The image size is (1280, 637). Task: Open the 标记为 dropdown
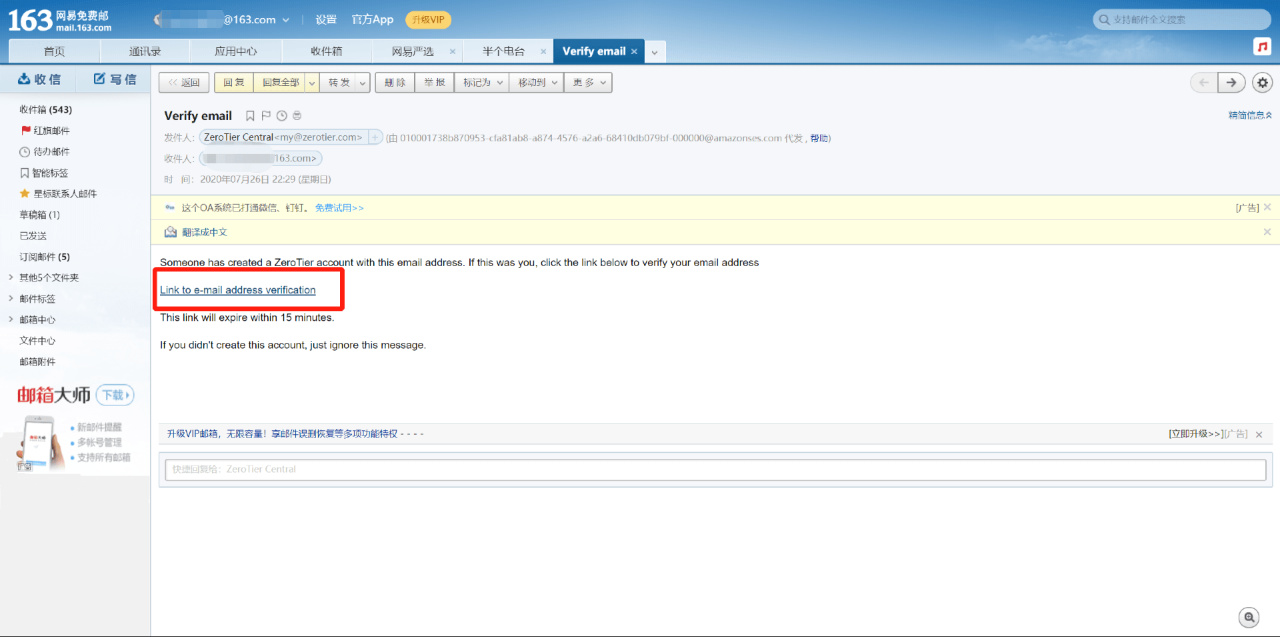click(482, 83)
